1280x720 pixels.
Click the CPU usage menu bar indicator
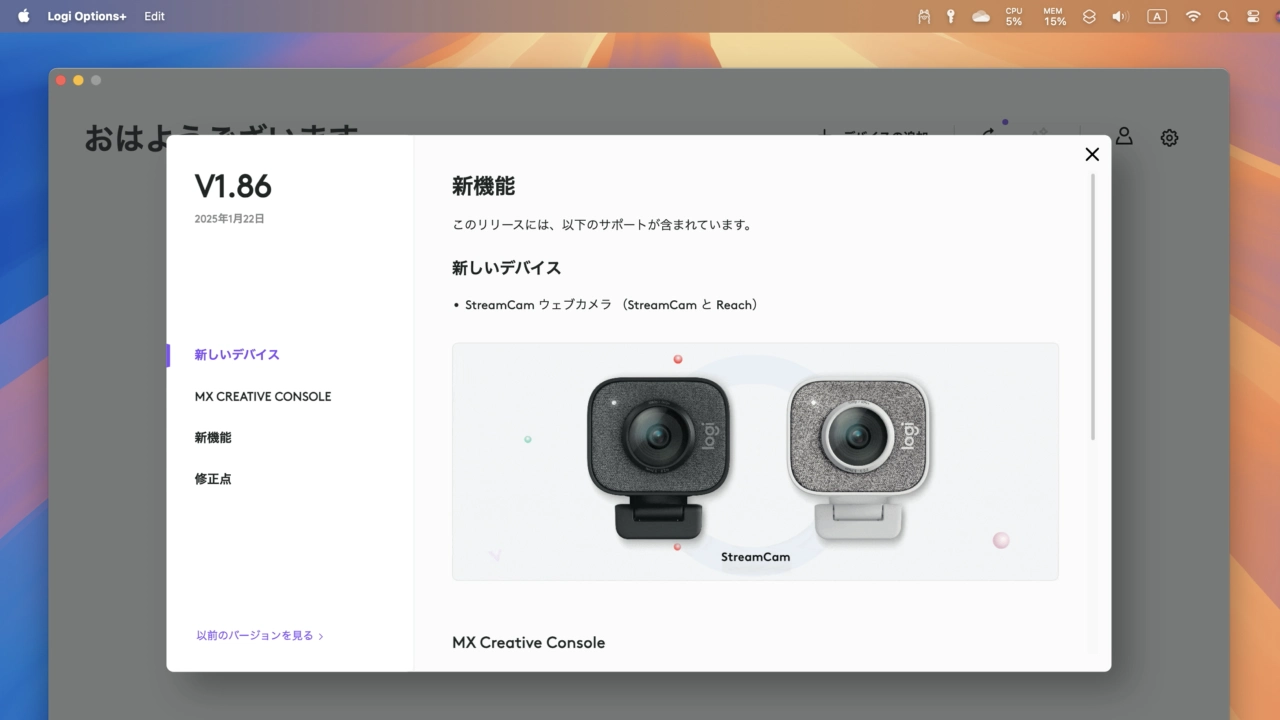tap(1014, 16)
